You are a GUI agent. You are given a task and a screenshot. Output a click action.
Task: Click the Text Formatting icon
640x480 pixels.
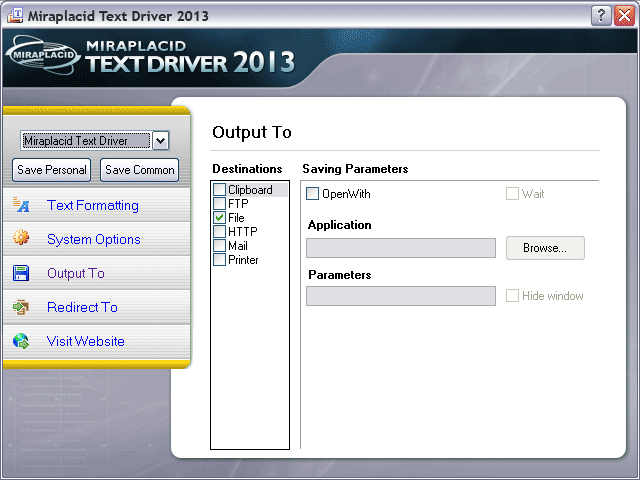pos(21,205)
